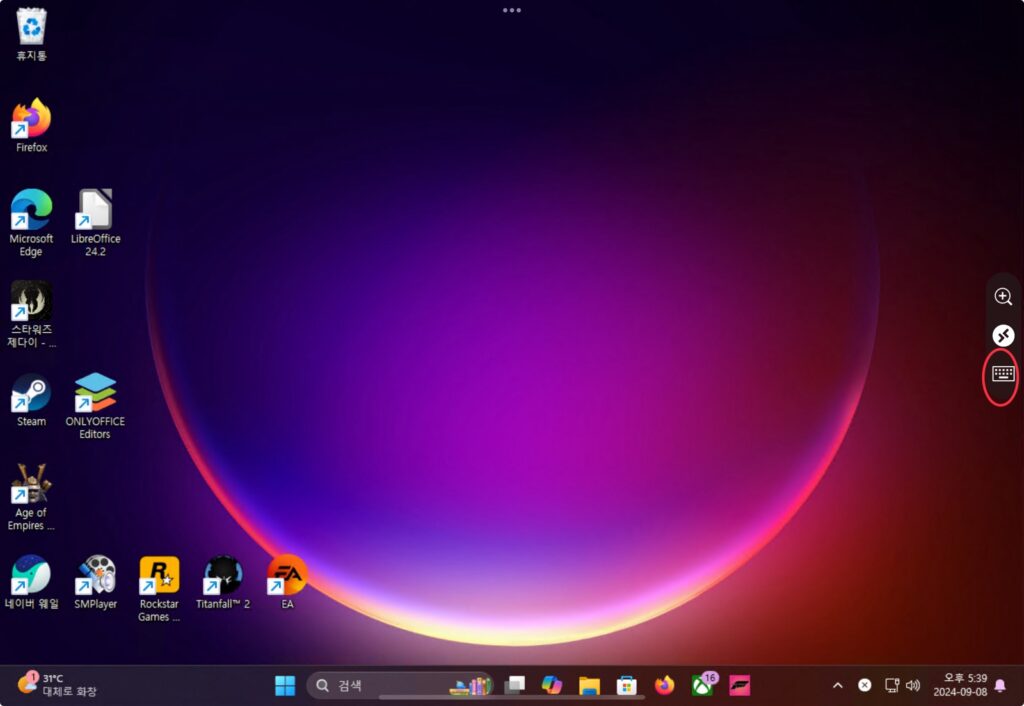1024x706 pixels.
Task: Open the red F1 game taskbar icon
Action: [739, 685]
